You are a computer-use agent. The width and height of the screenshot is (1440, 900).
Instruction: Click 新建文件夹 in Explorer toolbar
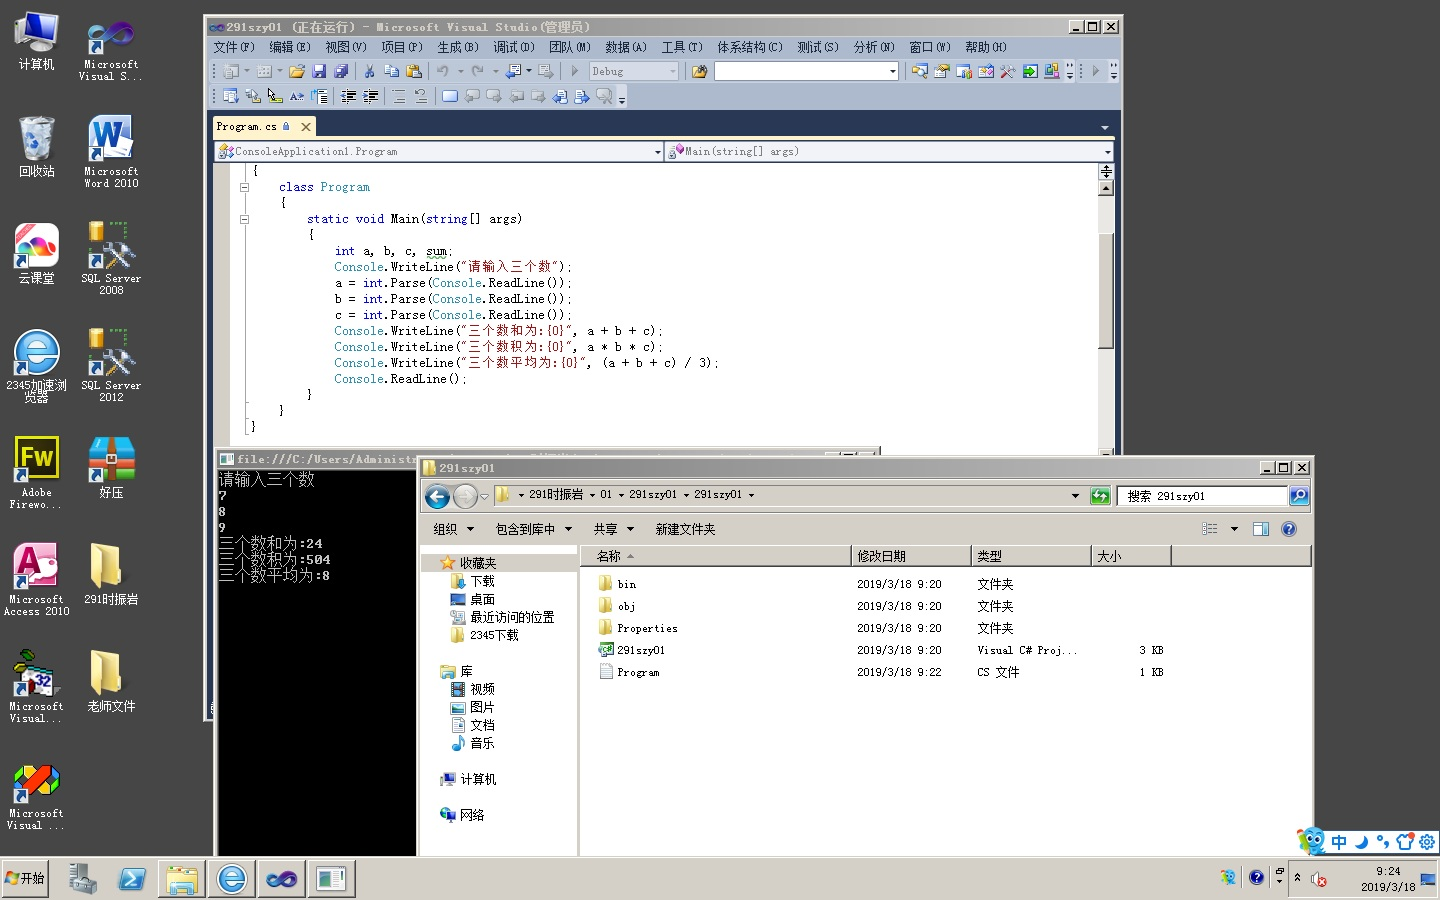[x=685, y=529]
